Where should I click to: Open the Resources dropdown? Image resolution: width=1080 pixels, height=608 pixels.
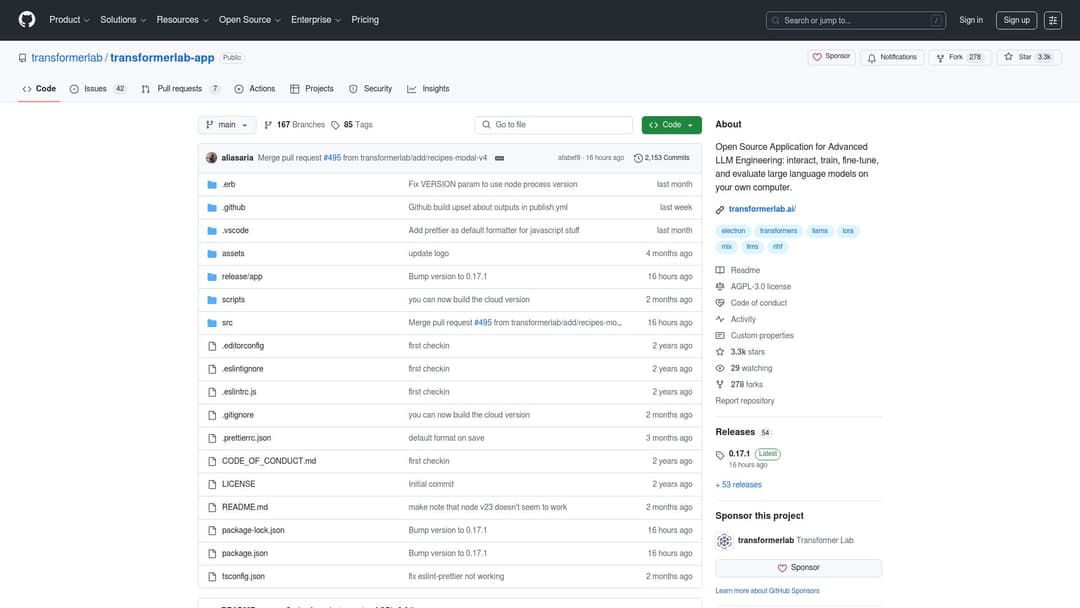click(x=182, y=20)
